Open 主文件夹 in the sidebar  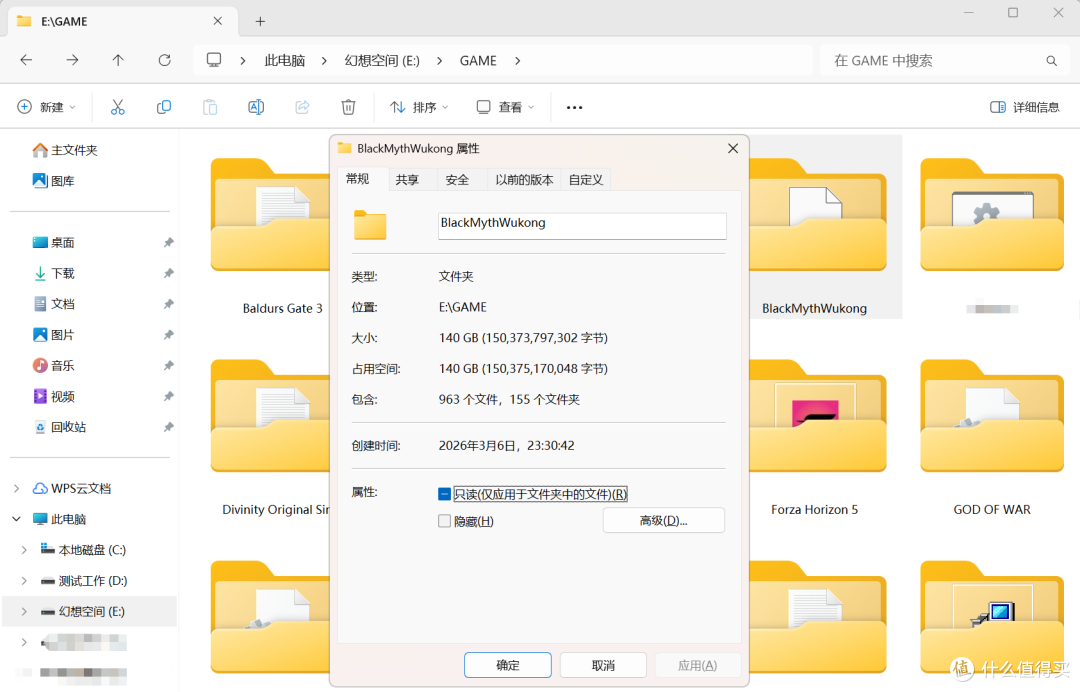[65, 150]
